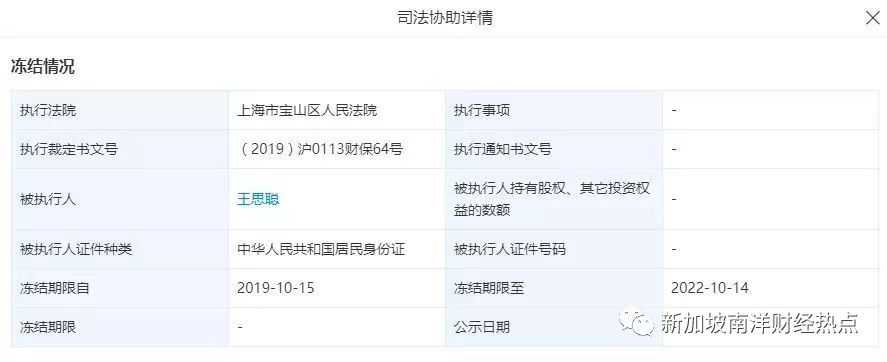Select the 执行法院 label cell
The width and height of the screenshot is (887, 362).
pyautogui.click(x=120, y=110)
